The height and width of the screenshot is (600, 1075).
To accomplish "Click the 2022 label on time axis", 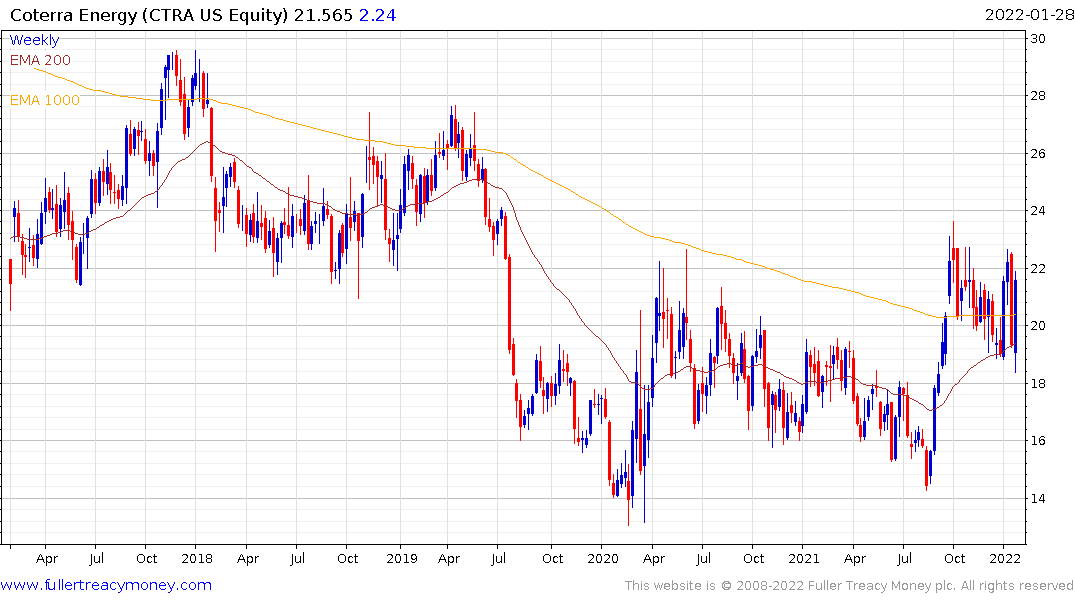I will [1004, 558].
